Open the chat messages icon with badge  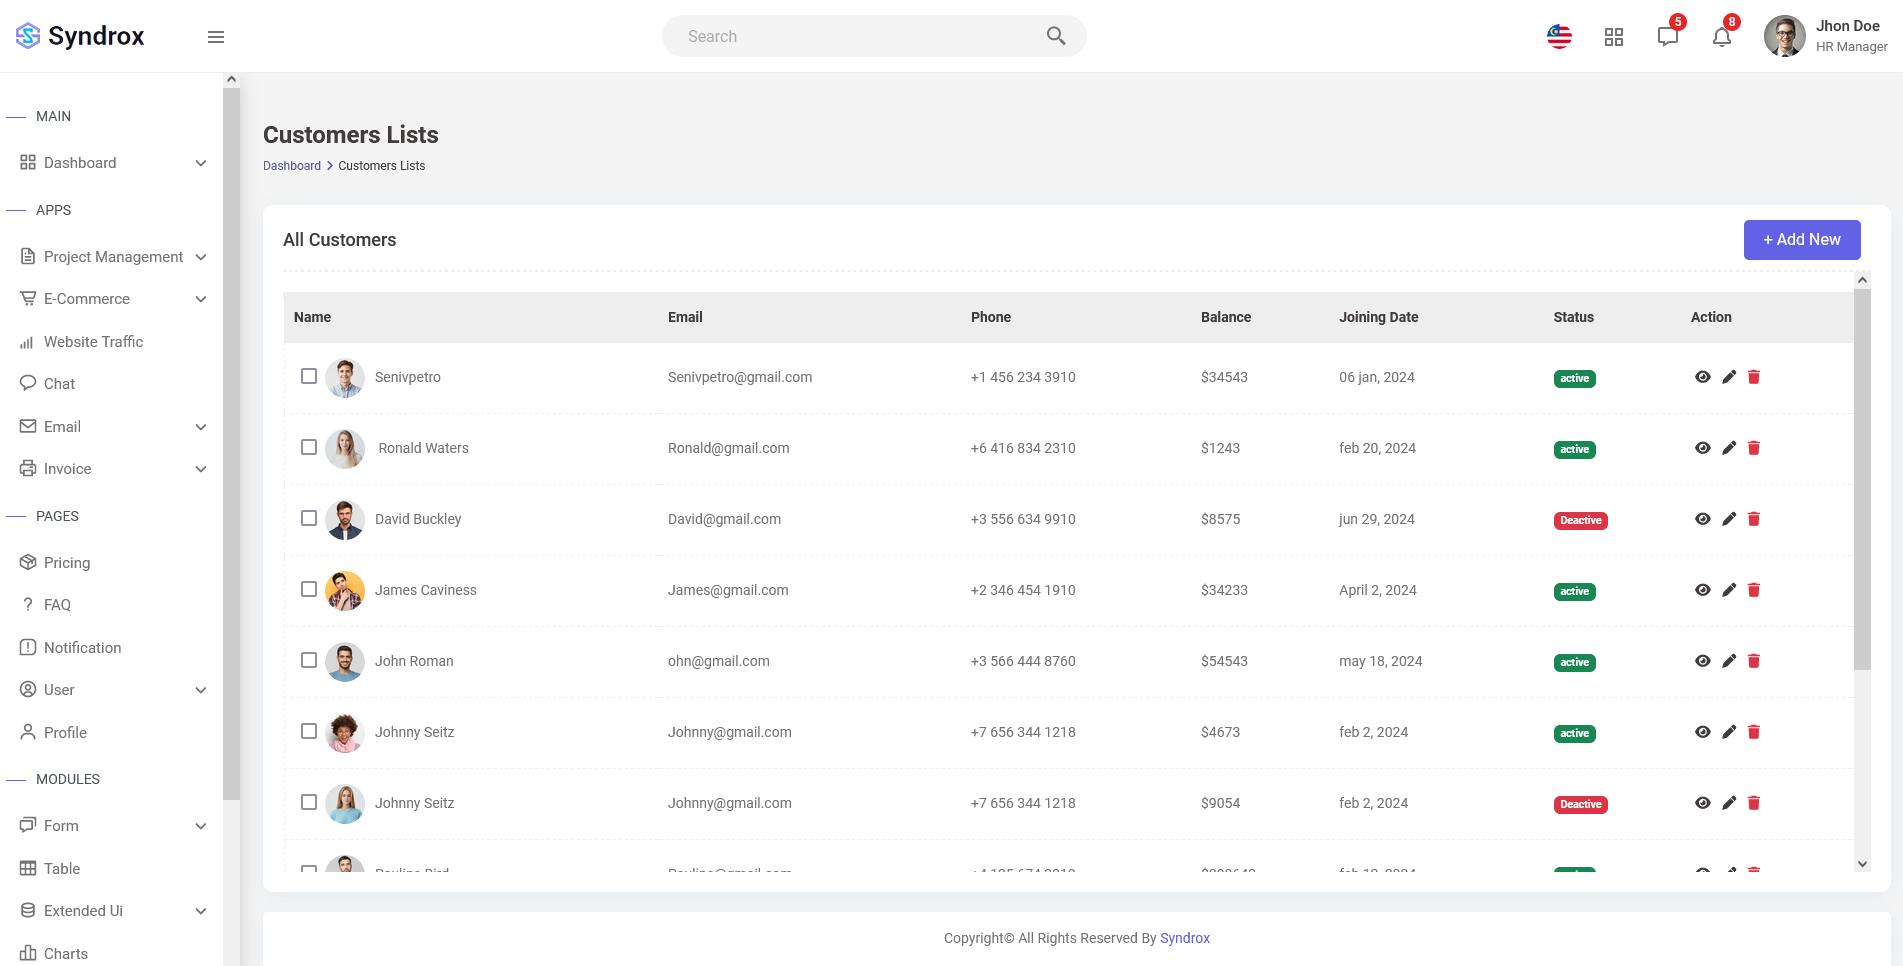click(x=1667, y=37)
